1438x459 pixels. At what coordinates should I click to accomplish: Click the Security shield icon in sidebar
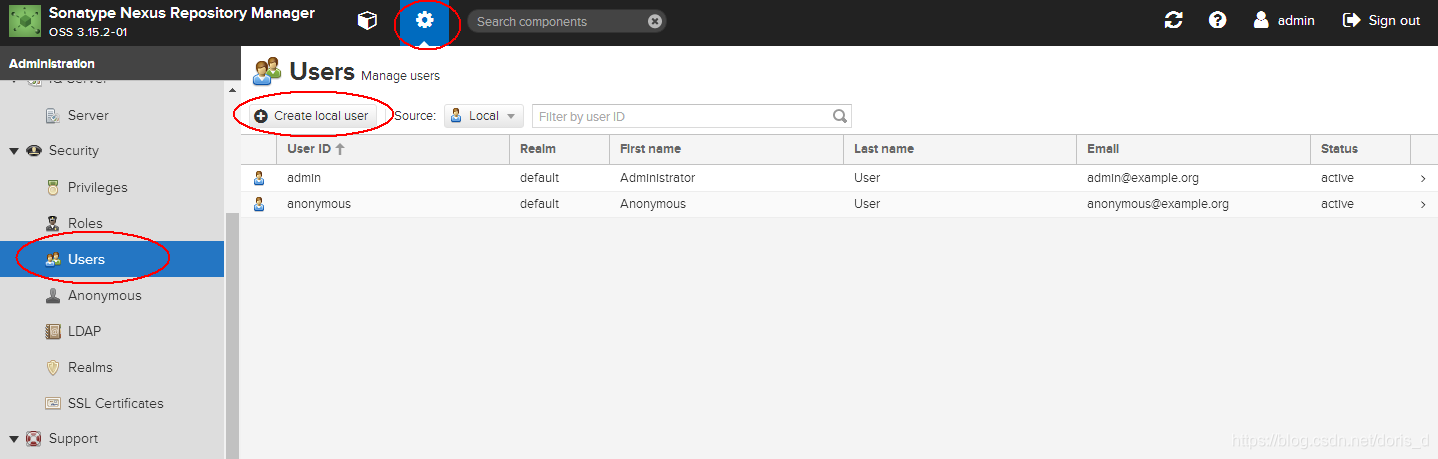[33, 151]
